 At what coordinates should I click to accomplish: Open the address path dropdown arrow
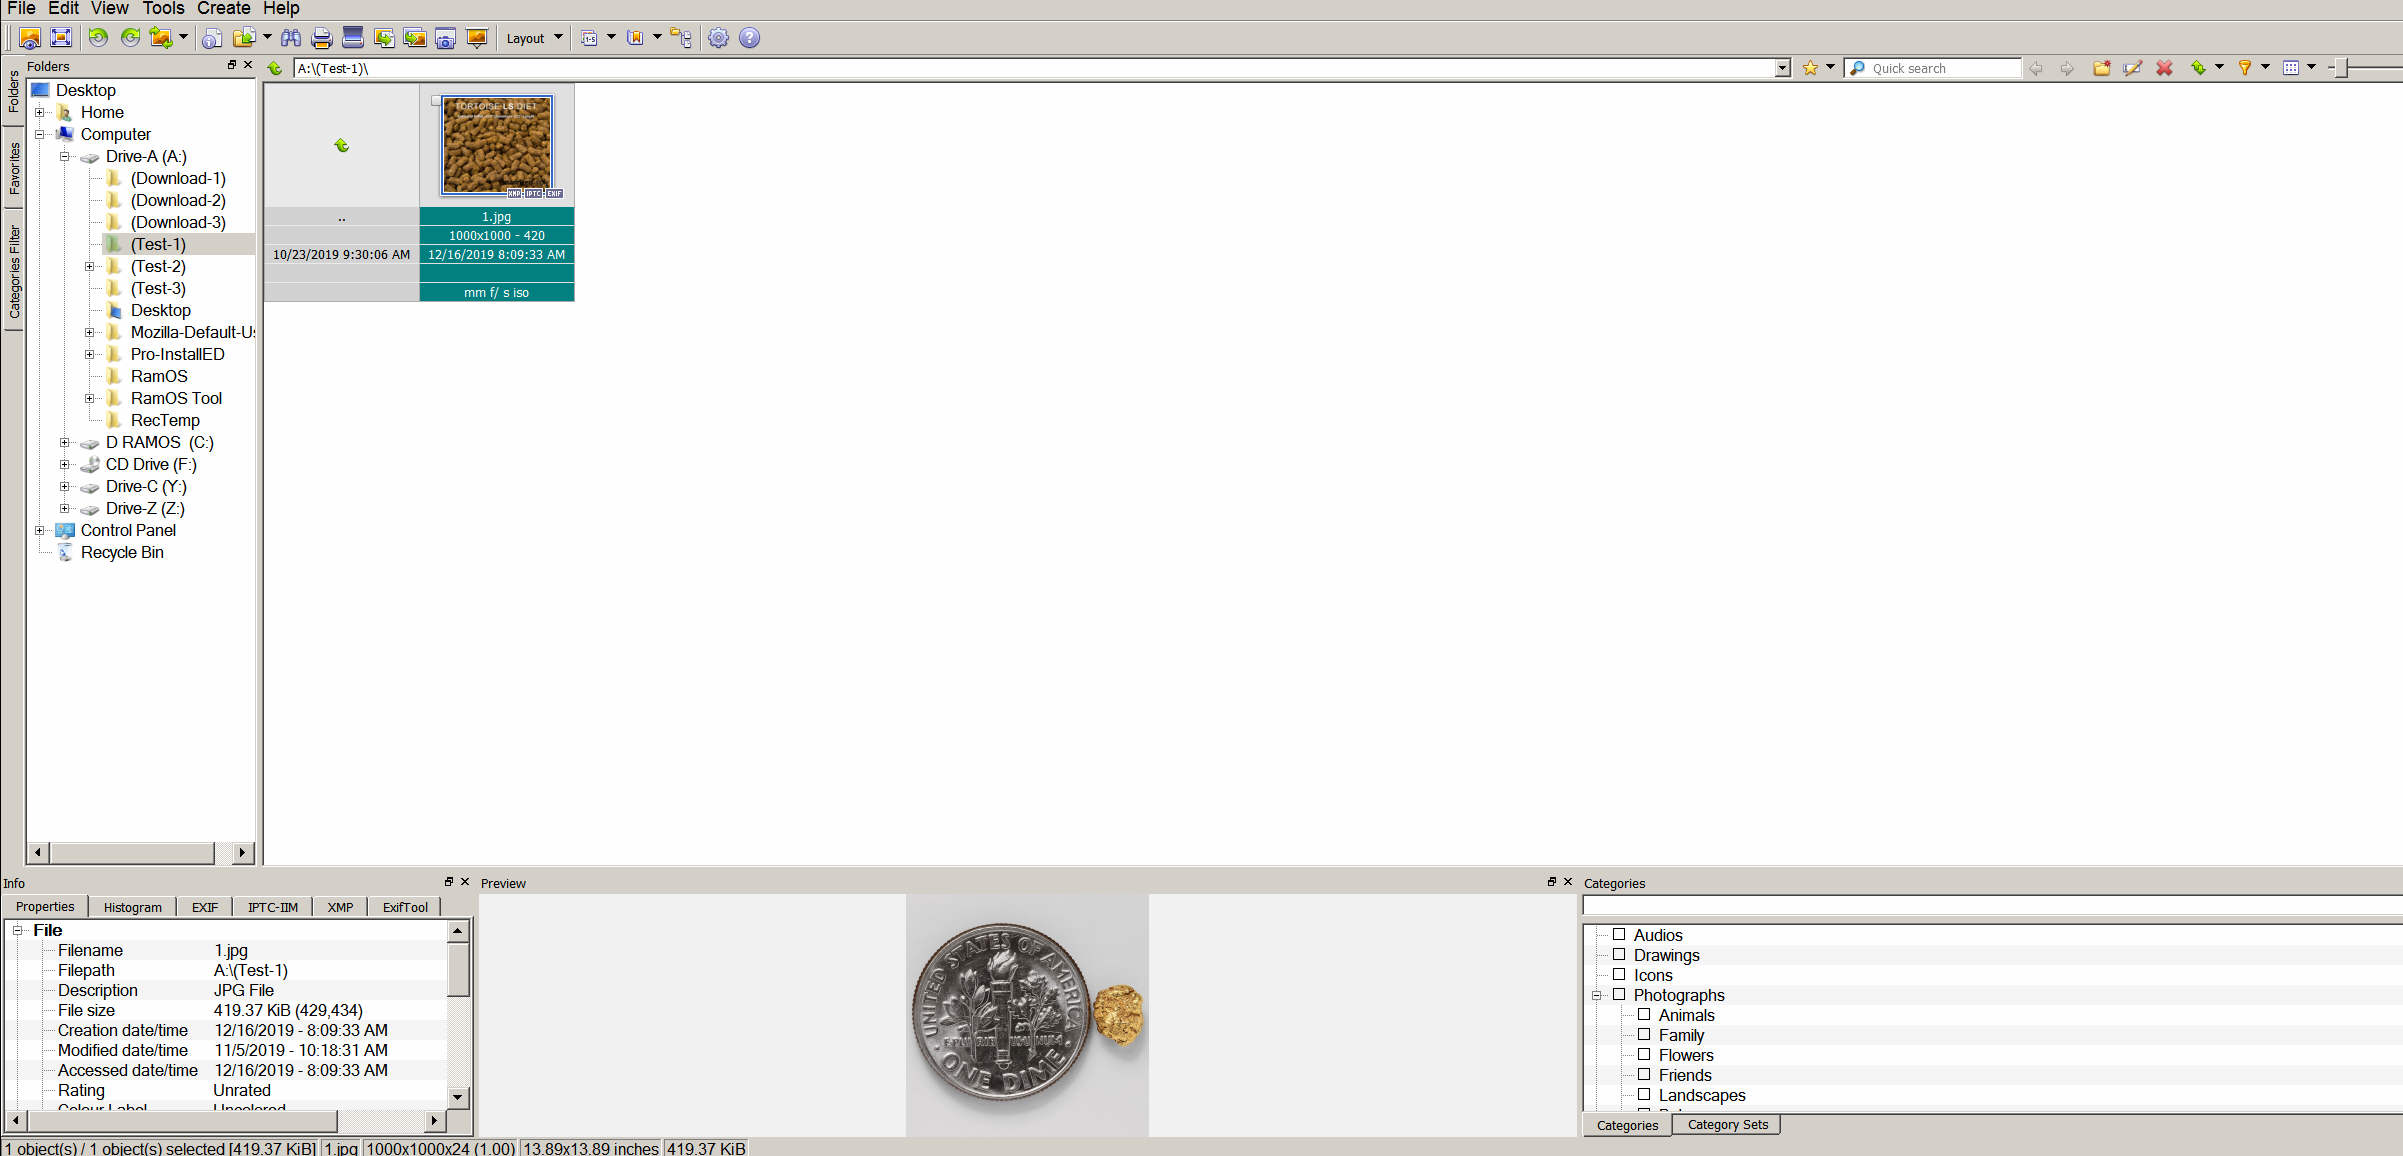point(1782,68)
